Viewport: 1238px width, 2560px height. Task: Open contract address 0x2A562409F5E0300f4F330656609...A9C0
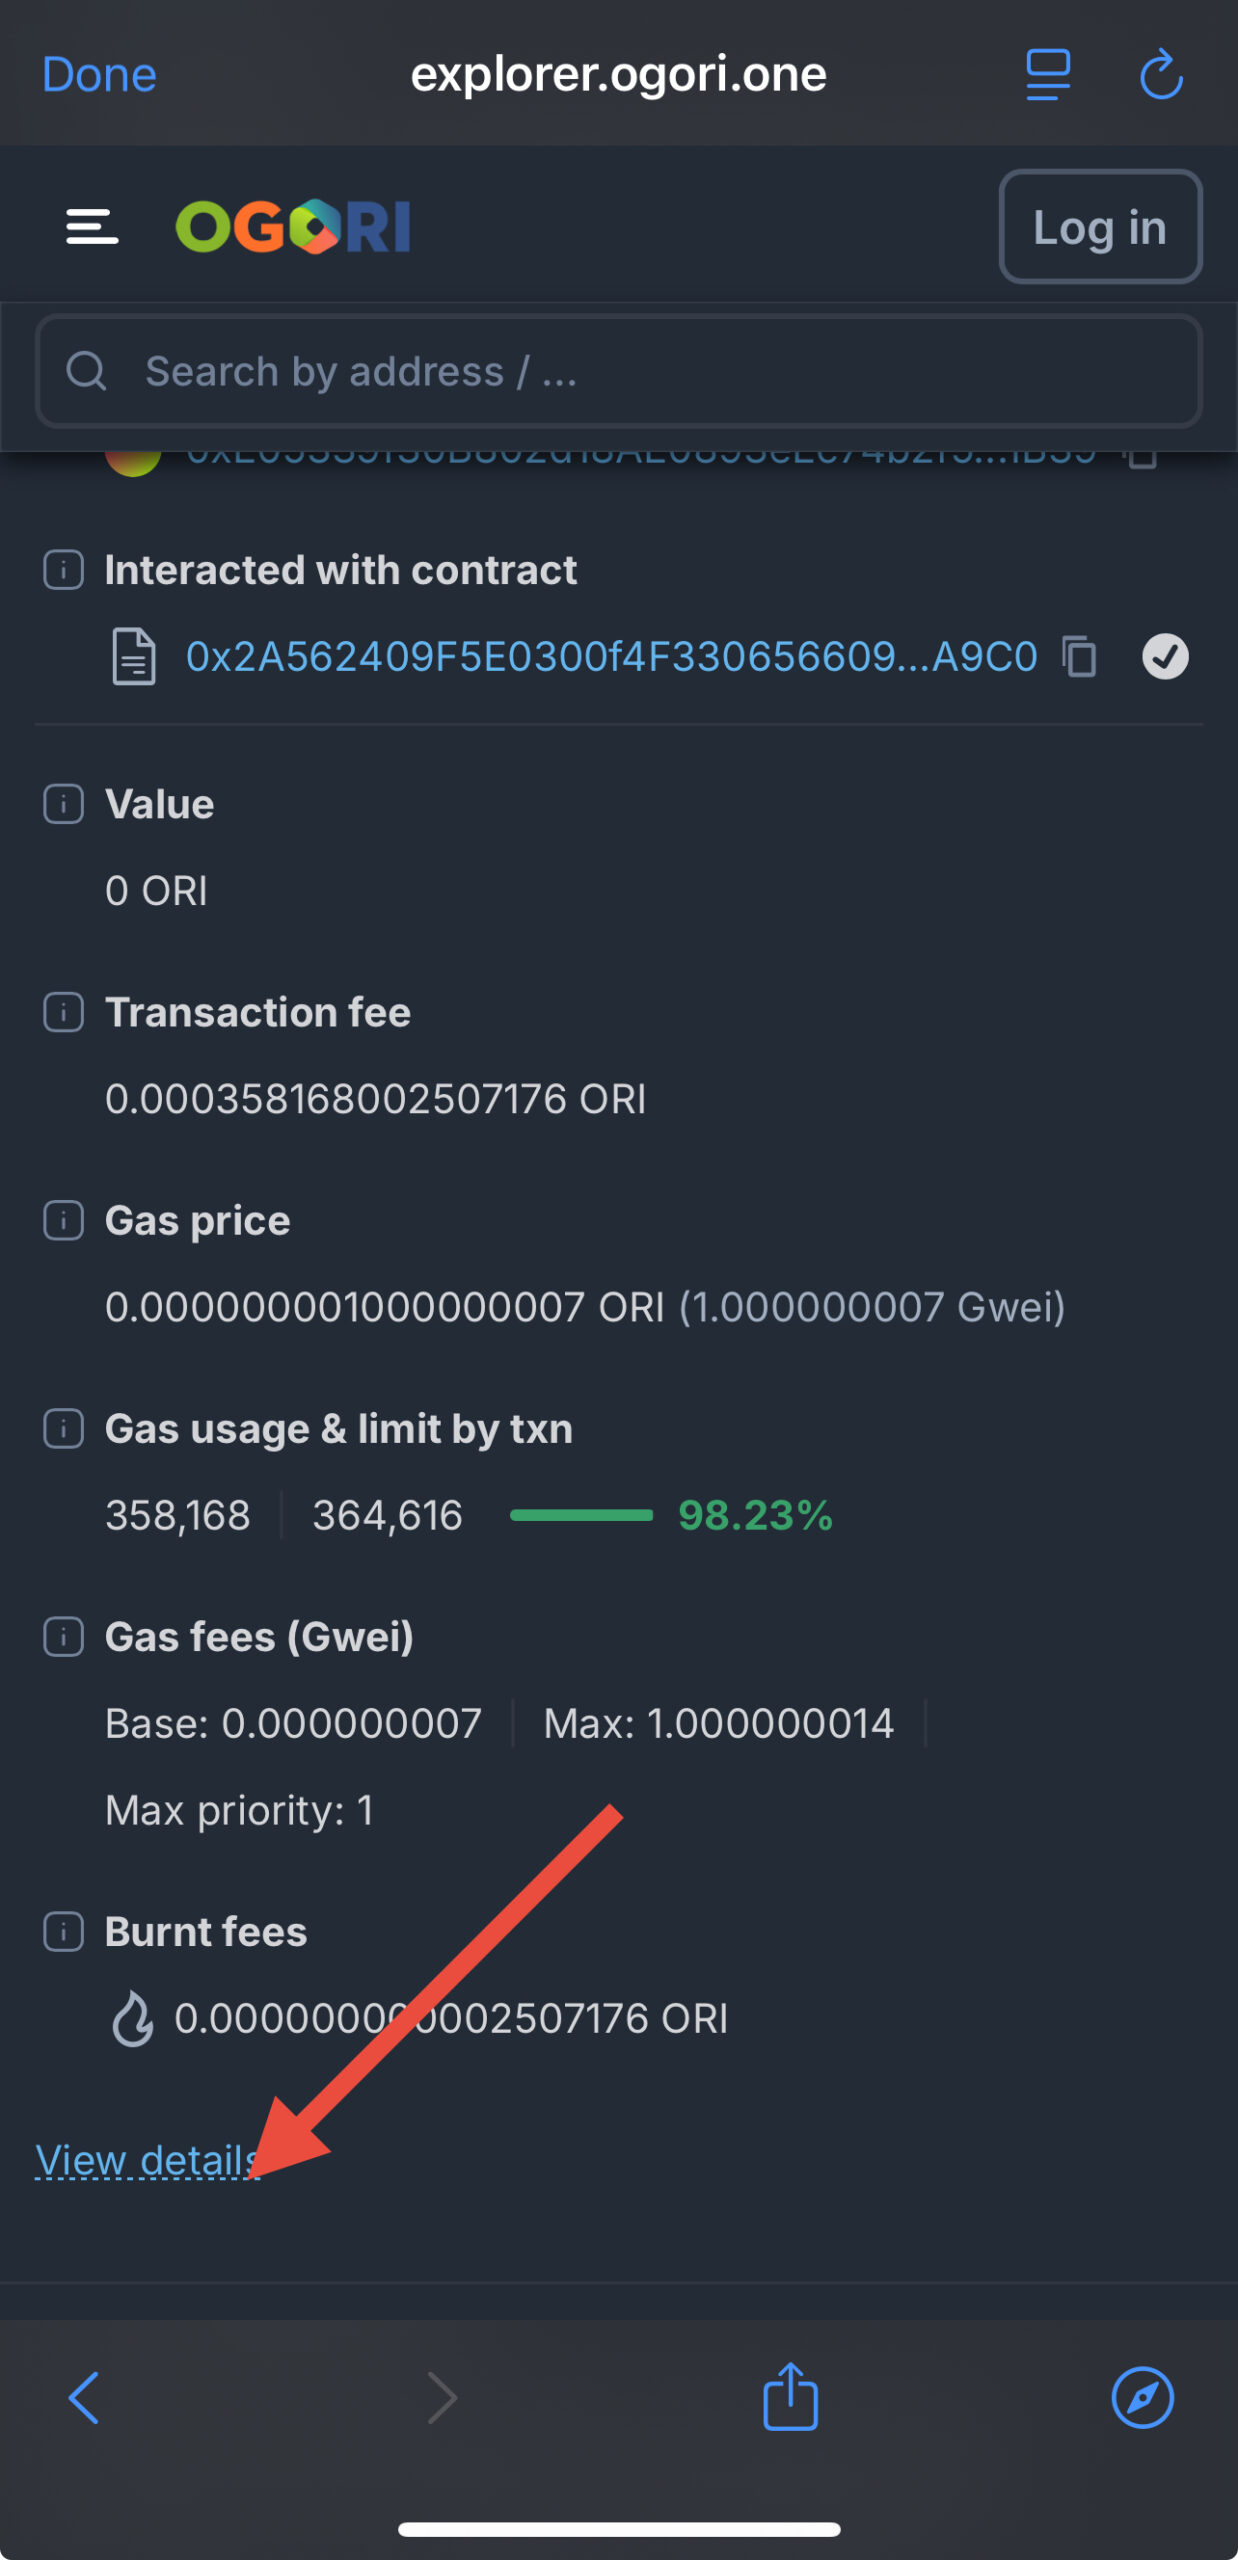(611, 657)
